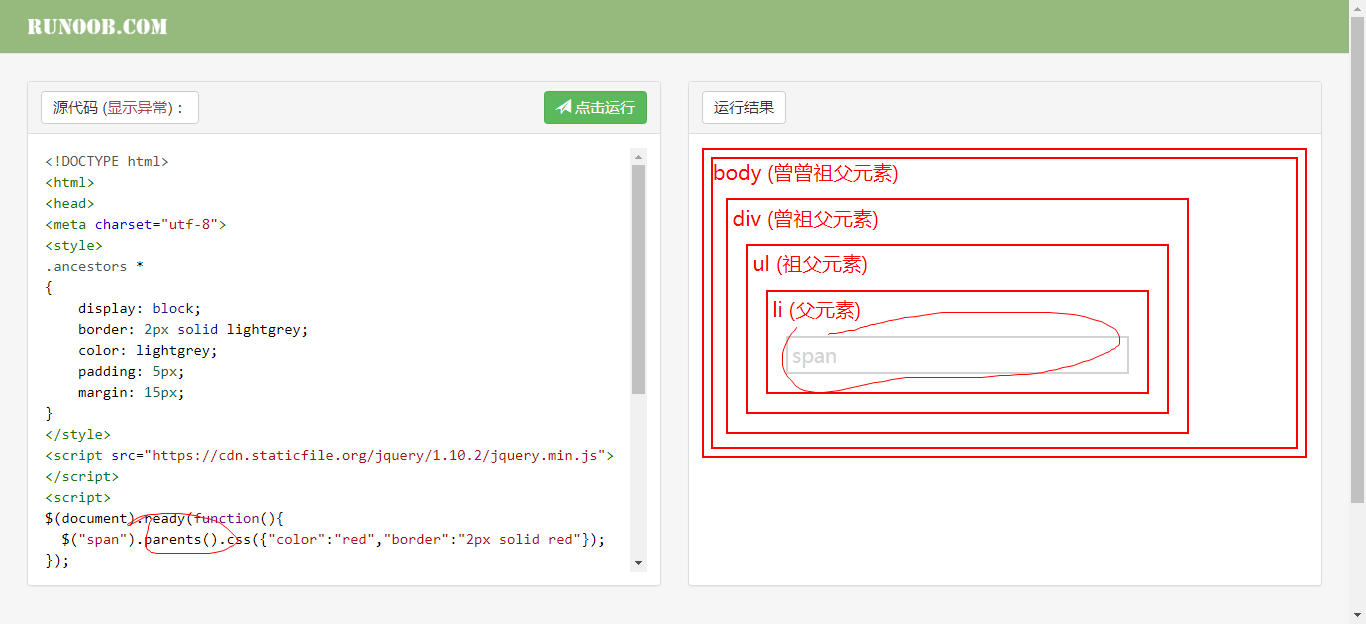Click the closing </style> tag line
The image size is (1366, 624).
[78, 434]
